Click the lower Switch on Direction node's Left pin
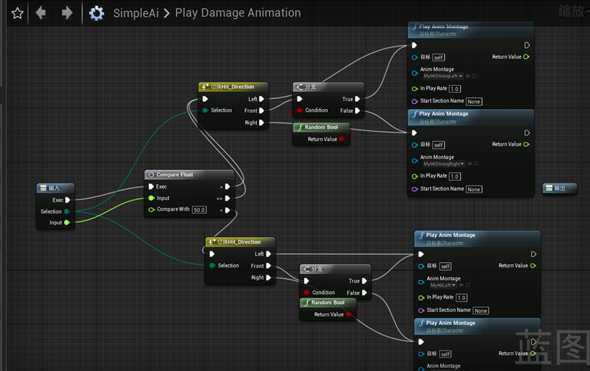 coord(268,254)
